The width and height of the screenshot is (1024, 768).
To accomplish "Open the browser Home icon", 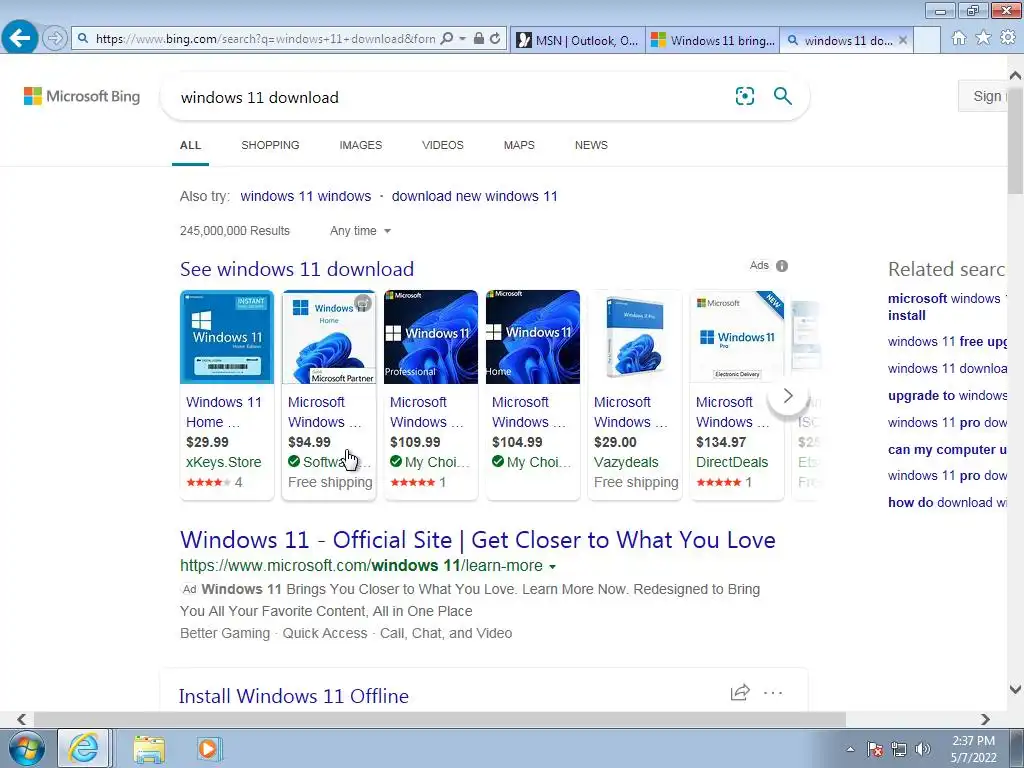I will (958, 38).
